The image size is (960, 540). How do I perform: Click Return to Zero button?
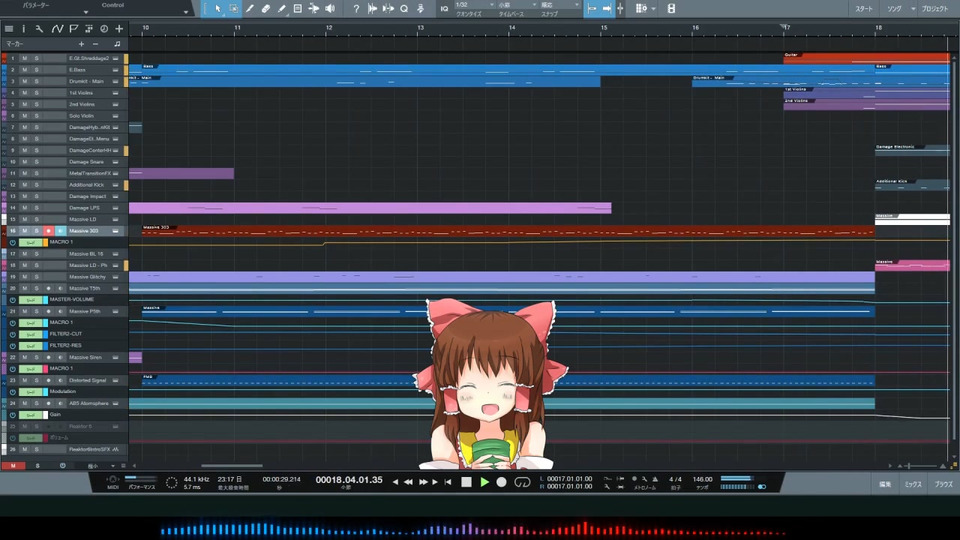tap(448, 482)
